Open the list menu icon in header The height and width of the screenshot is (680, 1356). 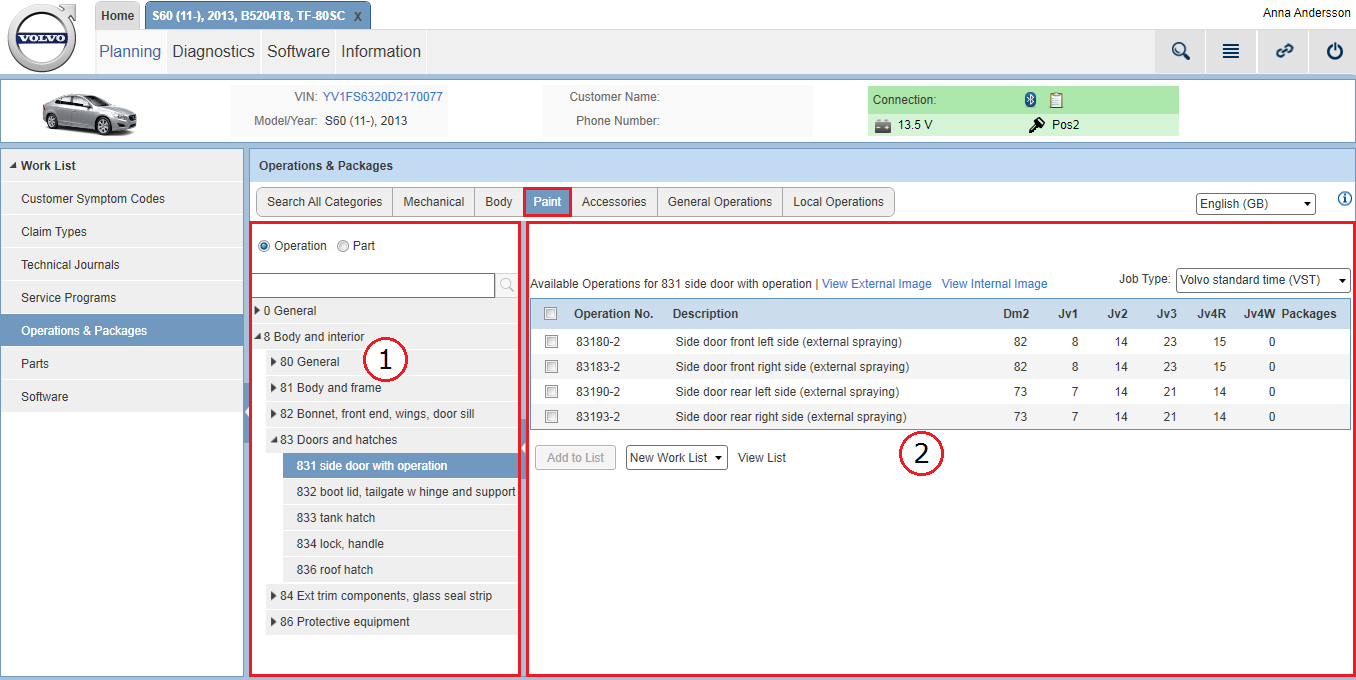(x=1231, y=52)
